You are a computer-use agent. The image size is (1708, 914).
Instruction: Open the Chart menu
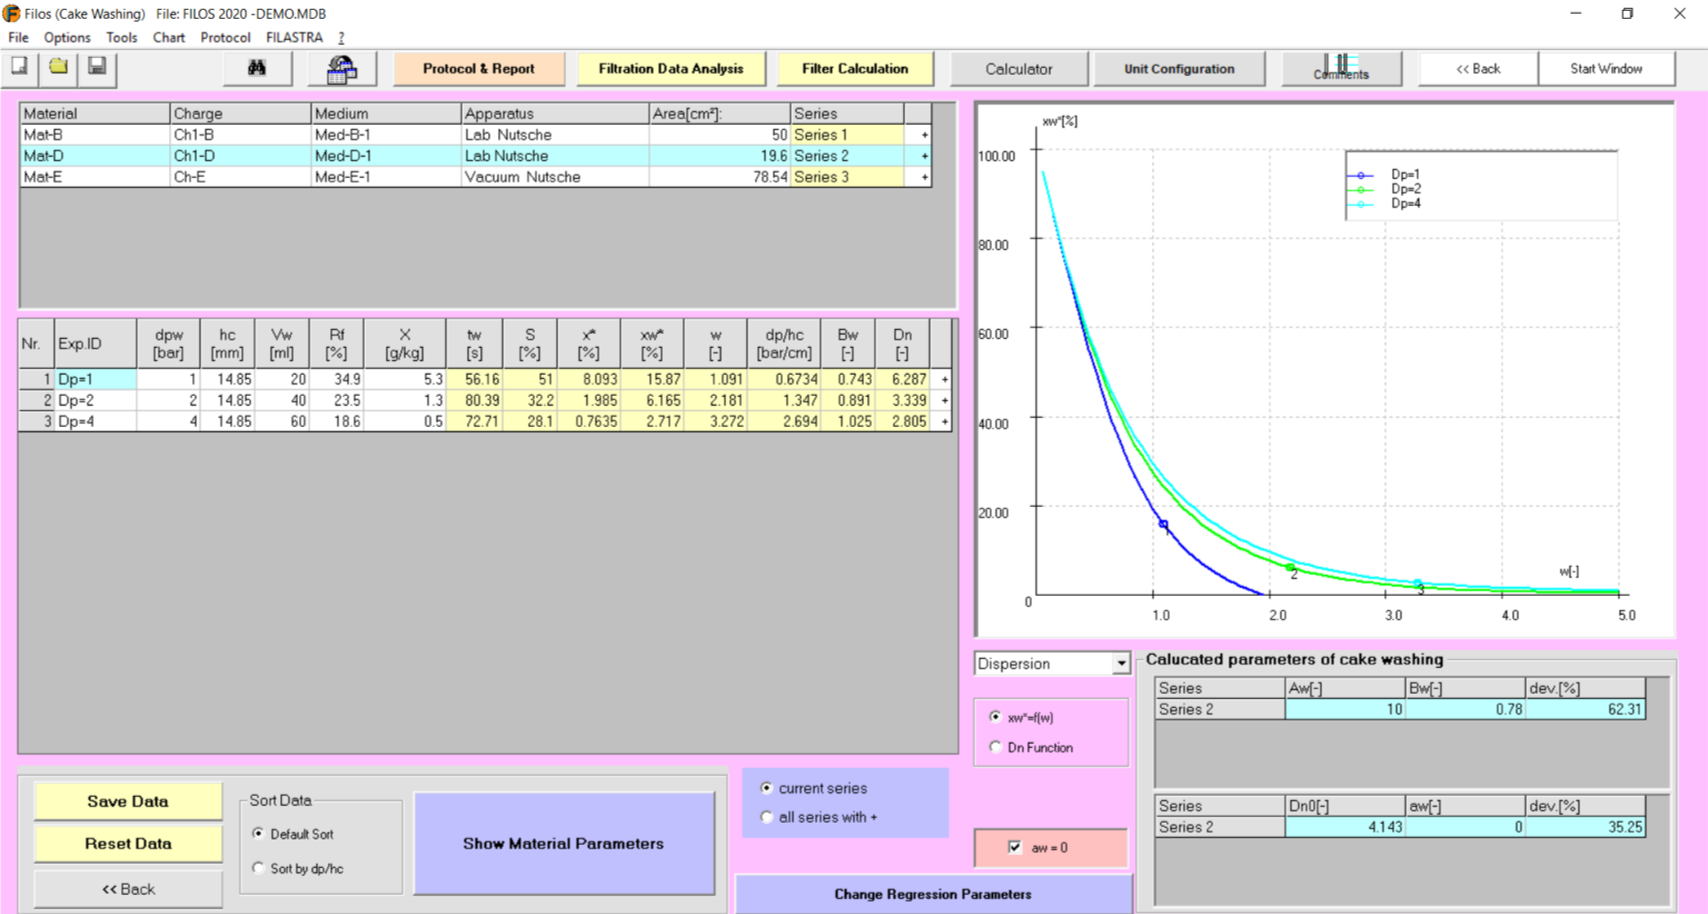(169, 38)
